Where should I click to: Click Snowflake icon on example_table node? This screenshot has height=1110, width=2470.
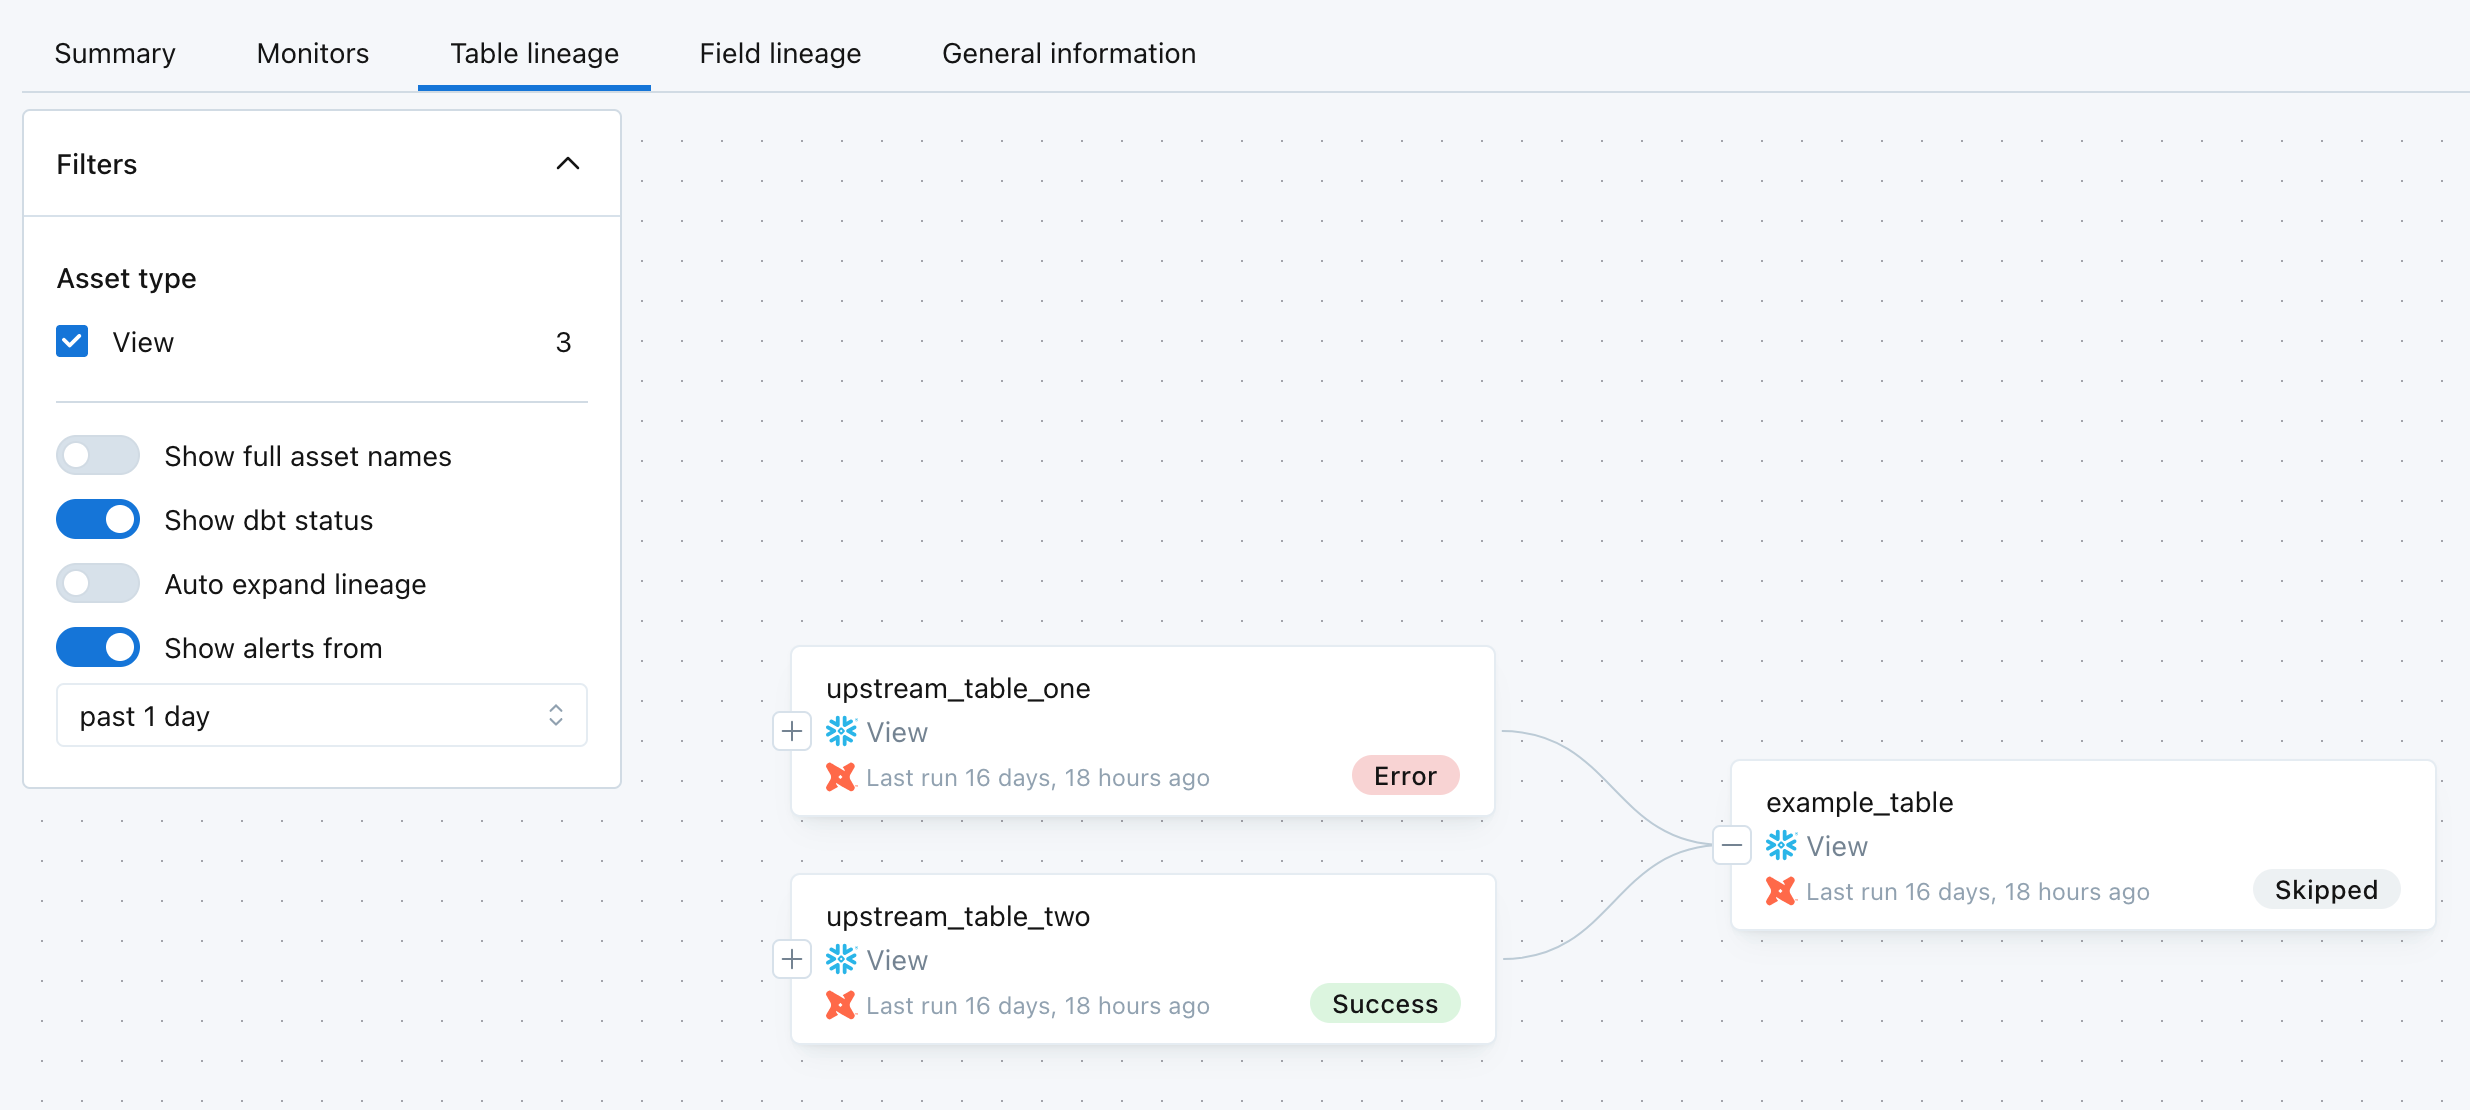tap(1781, 846)
